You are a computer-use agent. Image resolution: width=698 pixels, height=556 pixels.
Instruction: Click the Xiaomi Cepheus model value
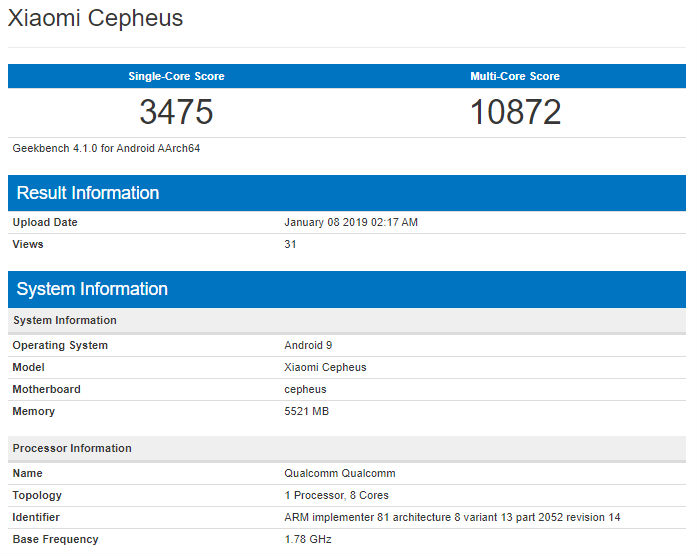point(325,367)
